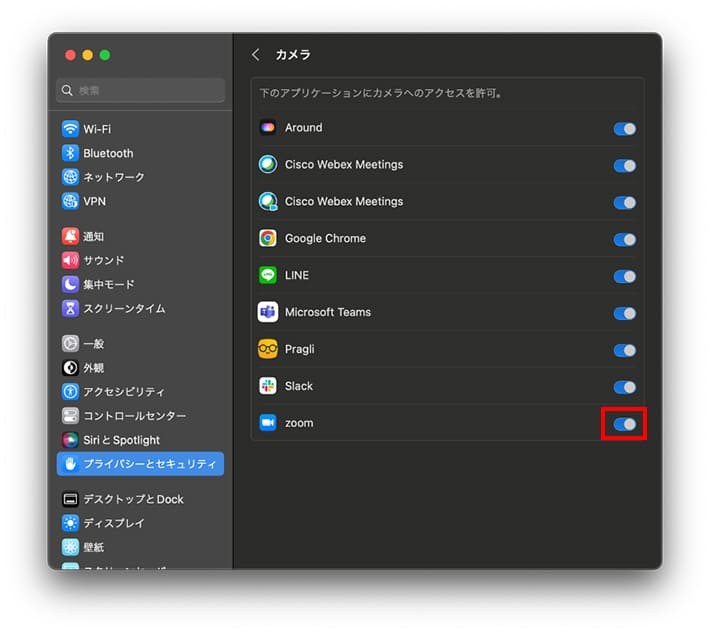Screen dimensions: 710x633
Task: Click the zoom label
Action: point(299,423)
